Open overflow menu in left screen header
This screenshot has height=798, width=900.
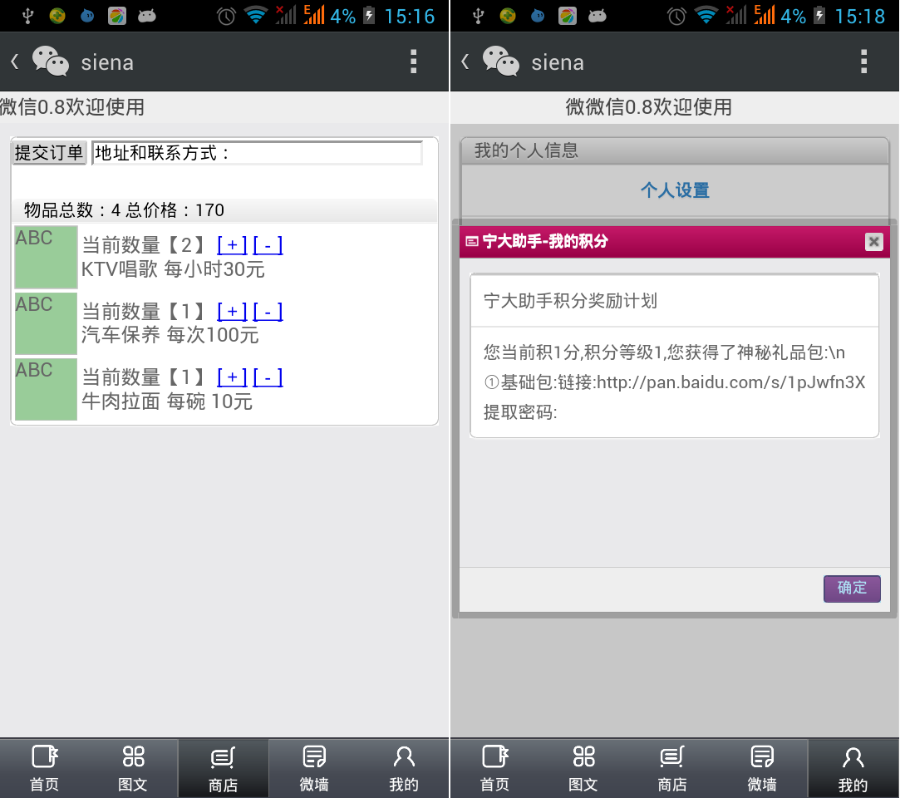point(413,61)
